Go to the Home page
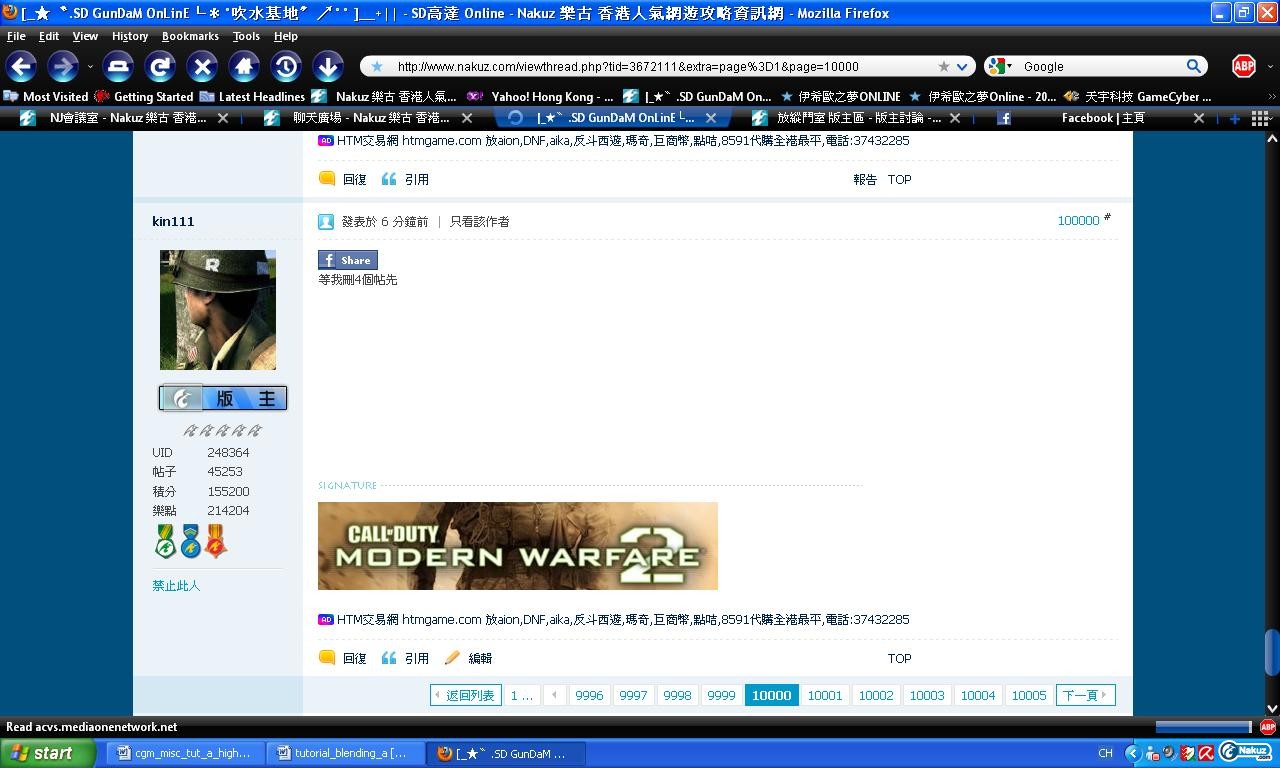Viewport: 1280px width, 768px height. (x=244, y=66)
